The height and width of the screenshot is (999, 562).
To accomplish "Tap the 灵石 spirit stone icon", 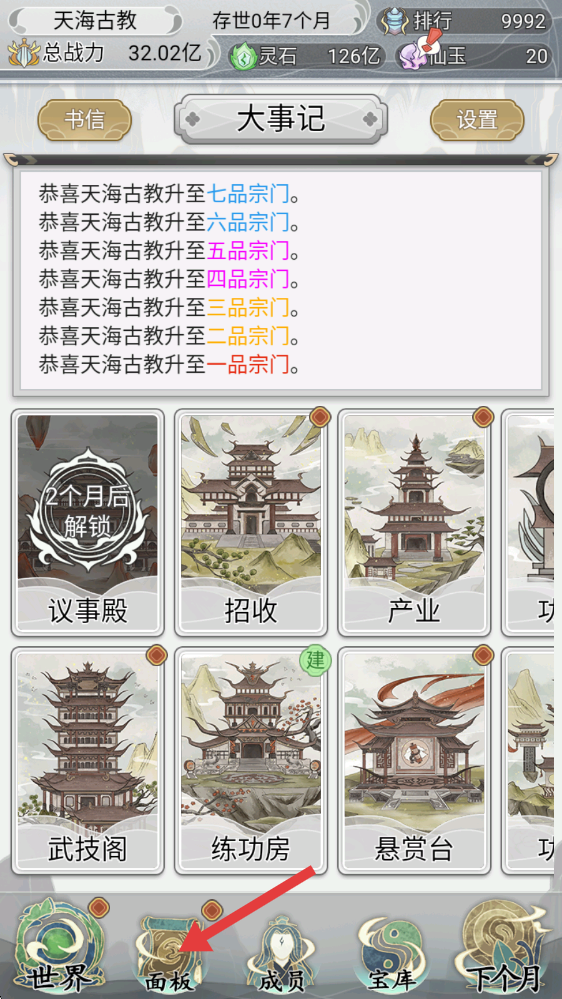I will pos(242,56).
